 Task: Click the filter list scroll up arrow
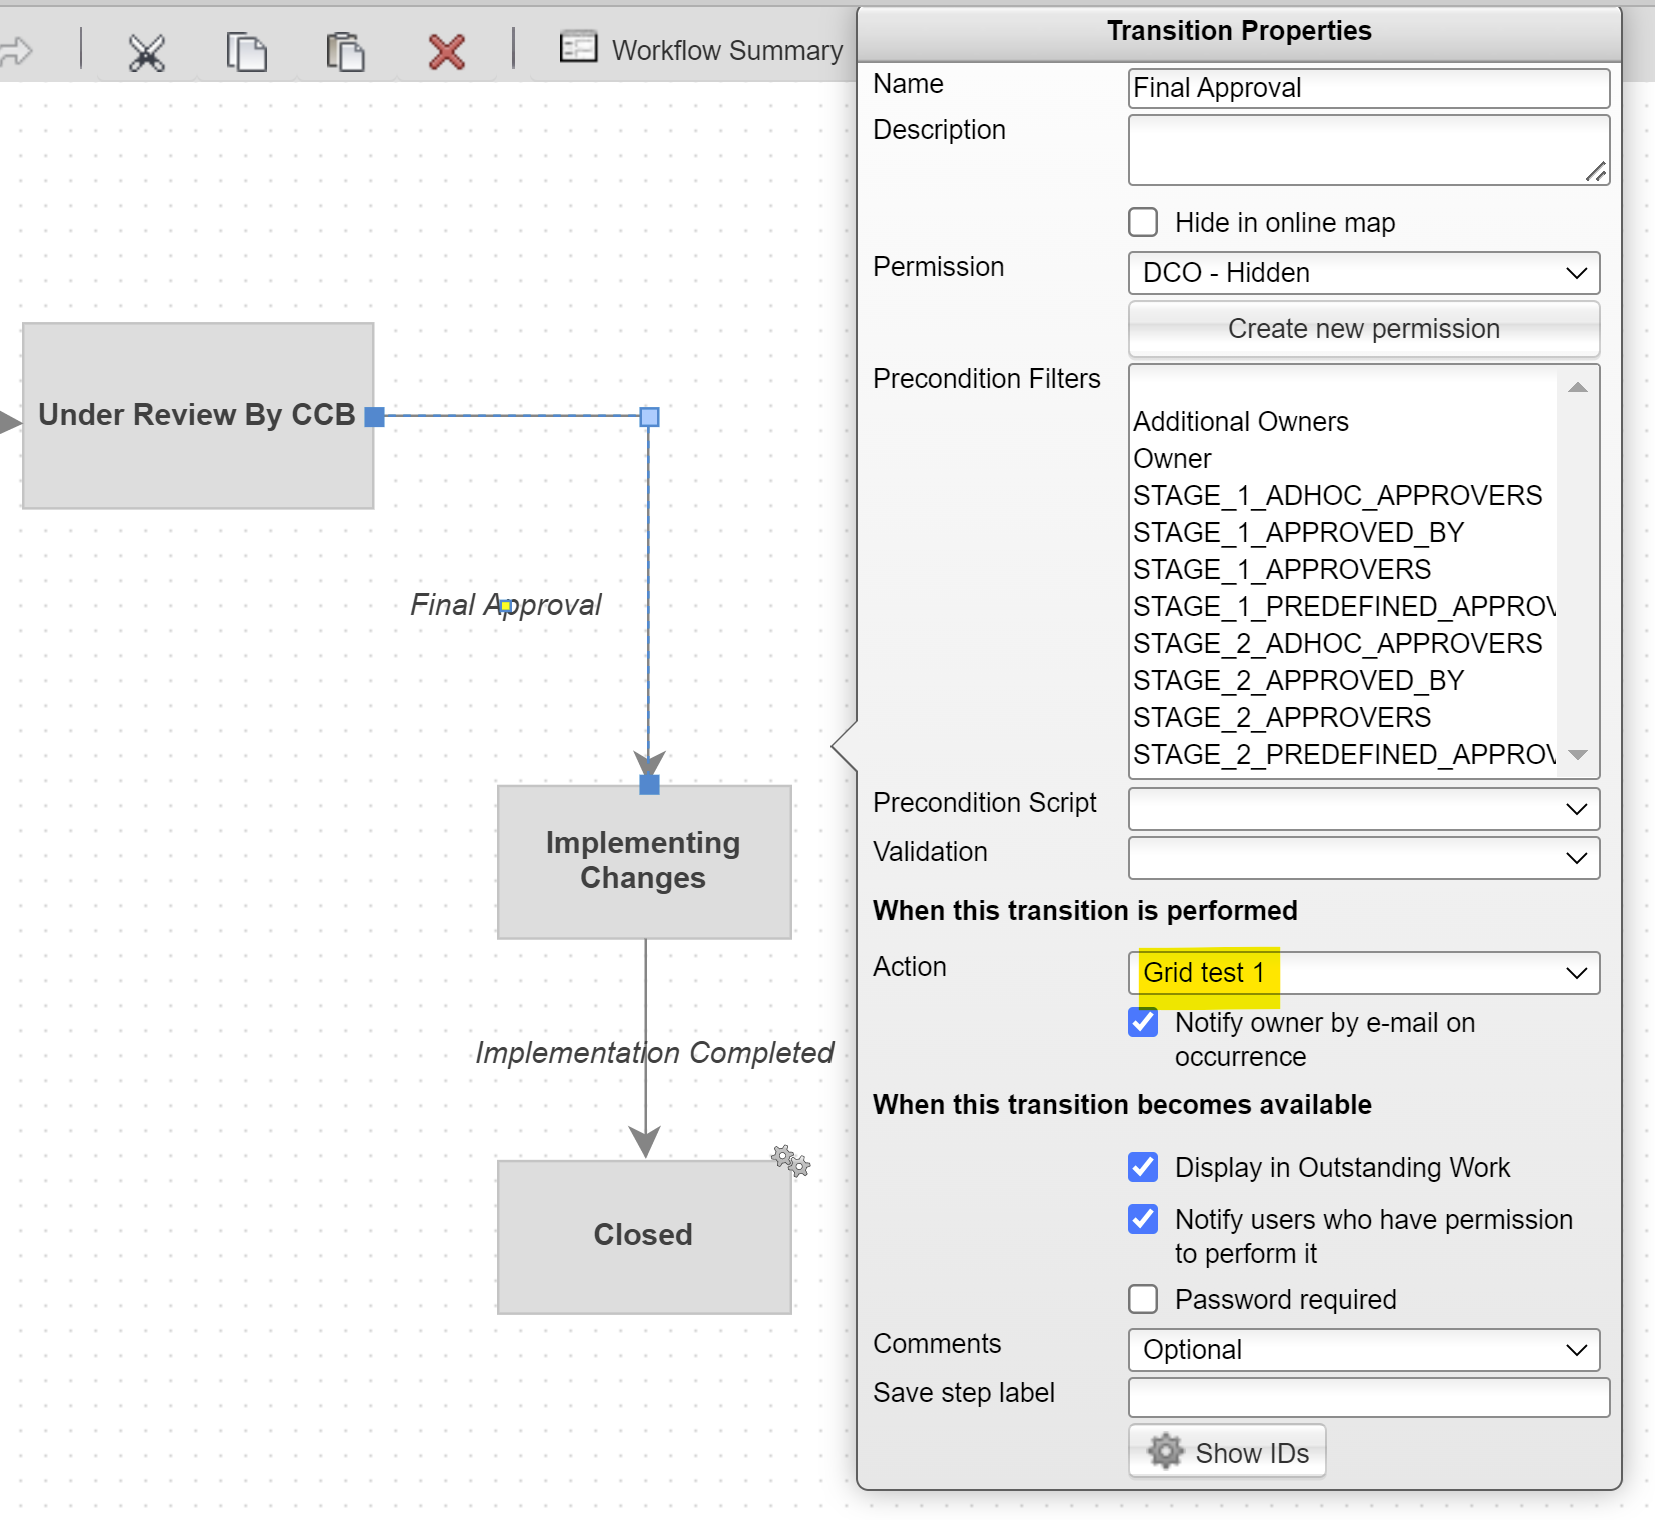pyautogui.click(x=1578, y=387)
